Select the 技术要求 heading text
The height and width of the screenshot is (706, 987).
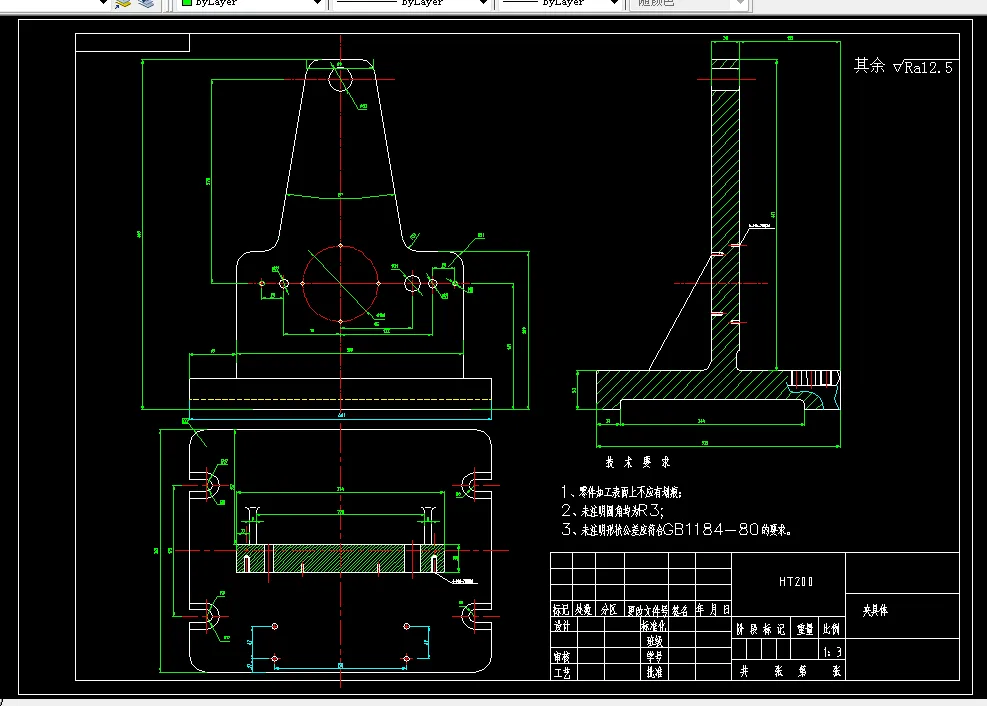click(x=637, y=463)
